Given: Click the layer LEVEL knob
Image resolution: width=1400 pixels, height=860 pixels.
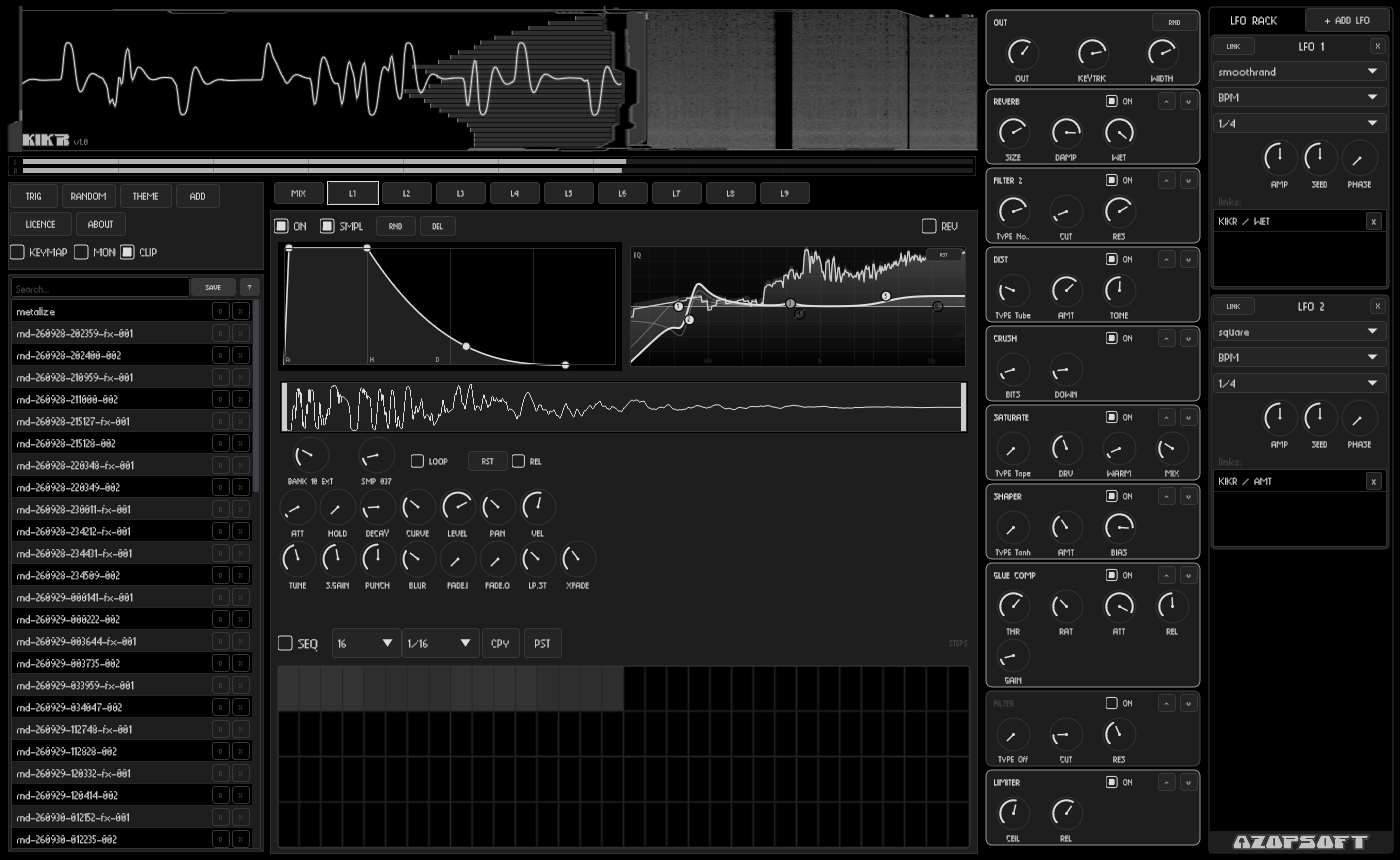Looking at the screenshot, I should (457, 507).
